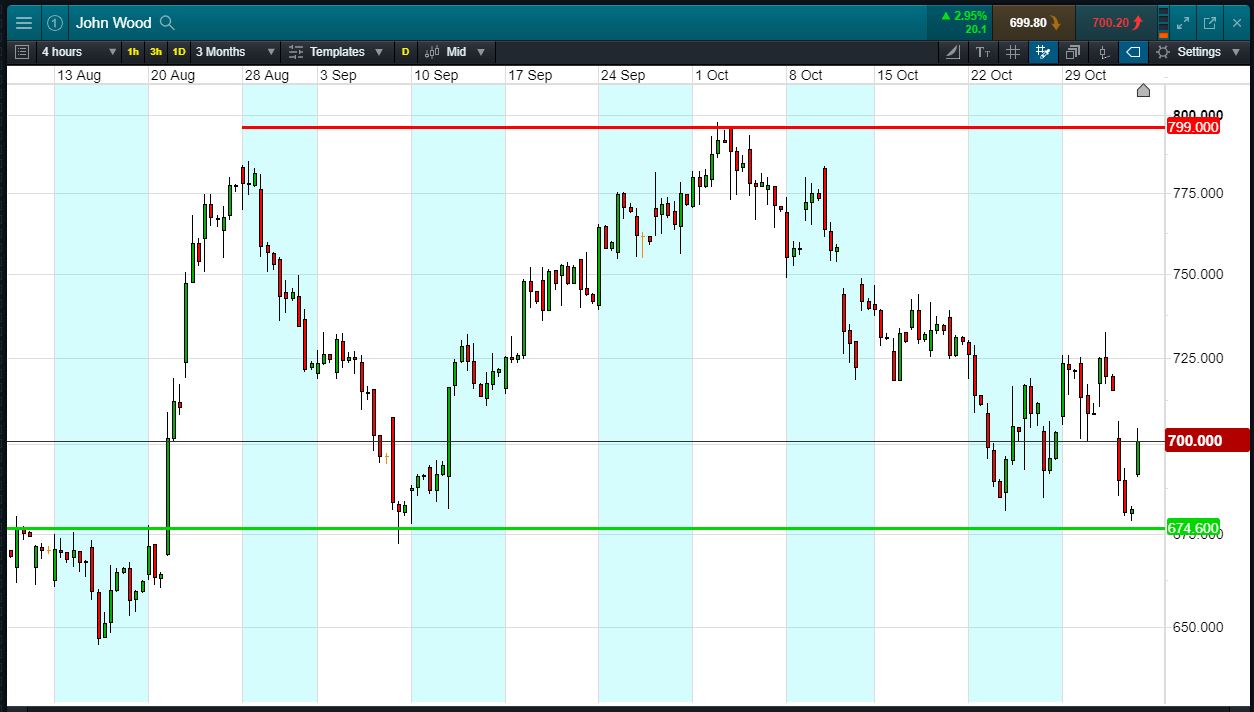Select the text annotation tool
This screenshot has width=1254, height=712.
click(x=983, y=52)
